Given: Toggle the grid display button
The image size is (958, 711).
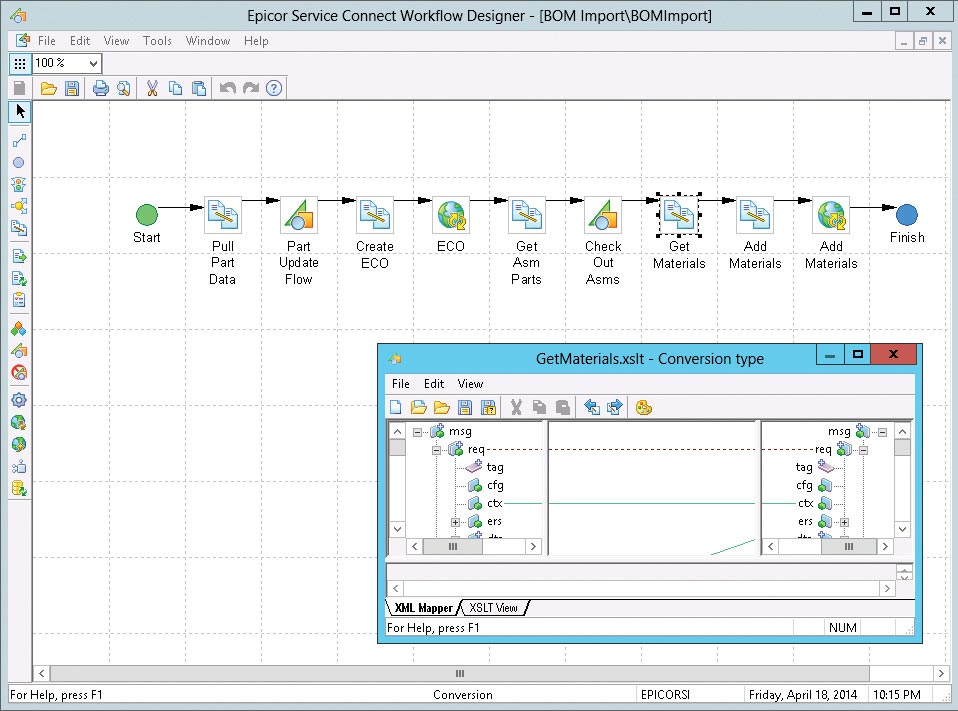Looking at the screenshot, I should coord(19,63).
